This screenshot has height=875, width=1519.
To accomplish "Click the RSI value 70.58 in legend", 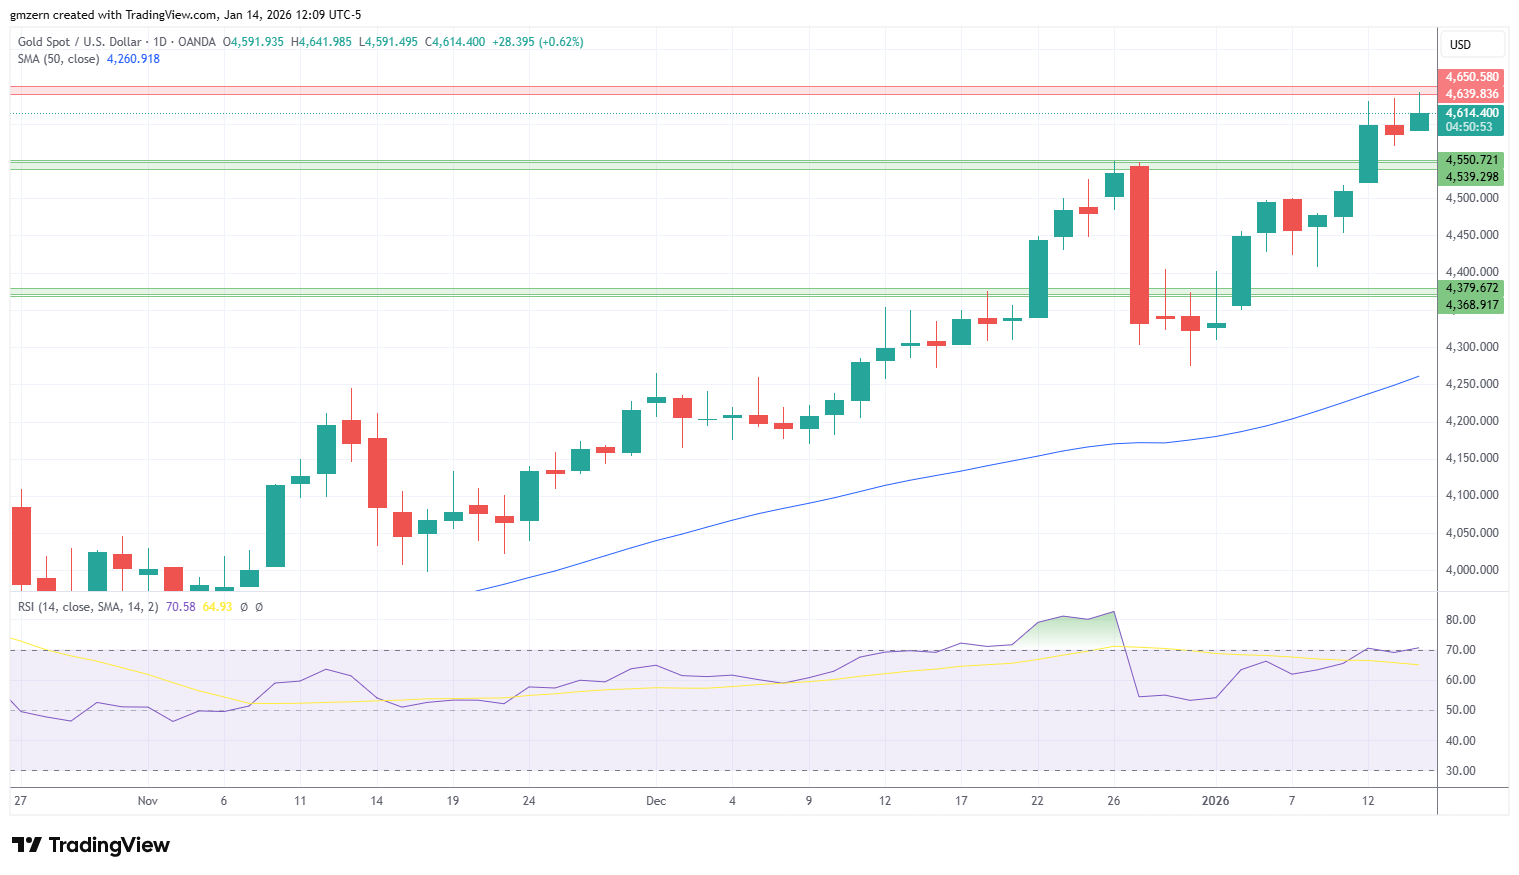I will 180,607.
